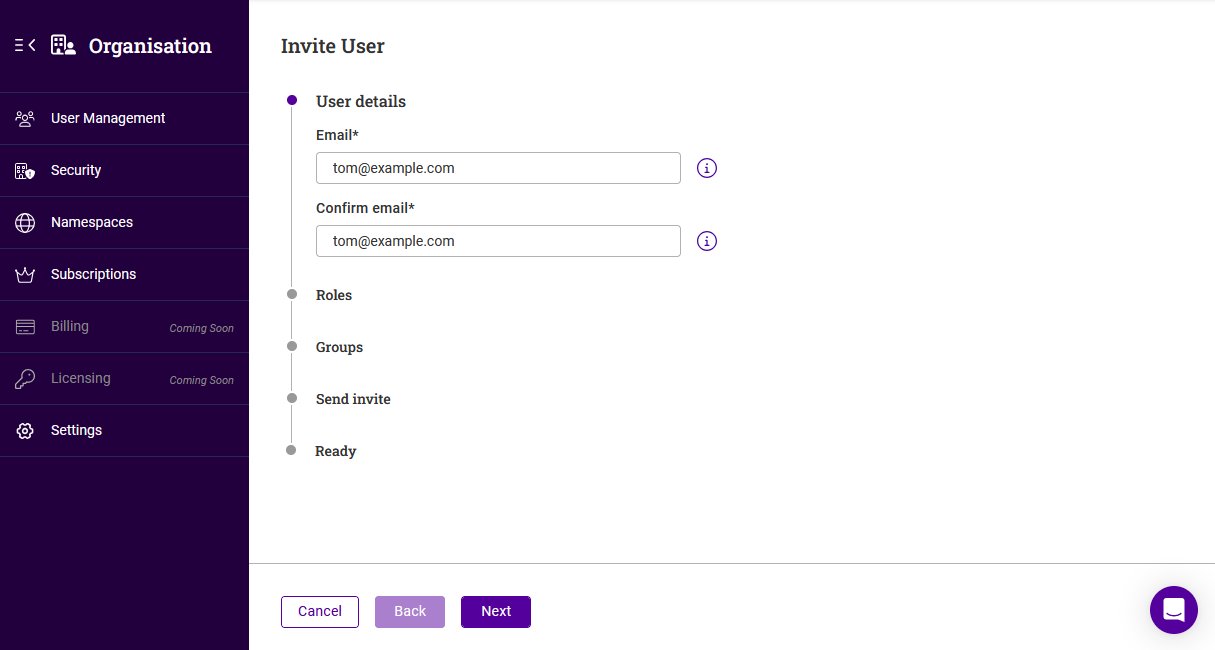Screen dimensions: 1215x650
Task: Click the info icon beside the Email field
Action: (x=707, y=168)
